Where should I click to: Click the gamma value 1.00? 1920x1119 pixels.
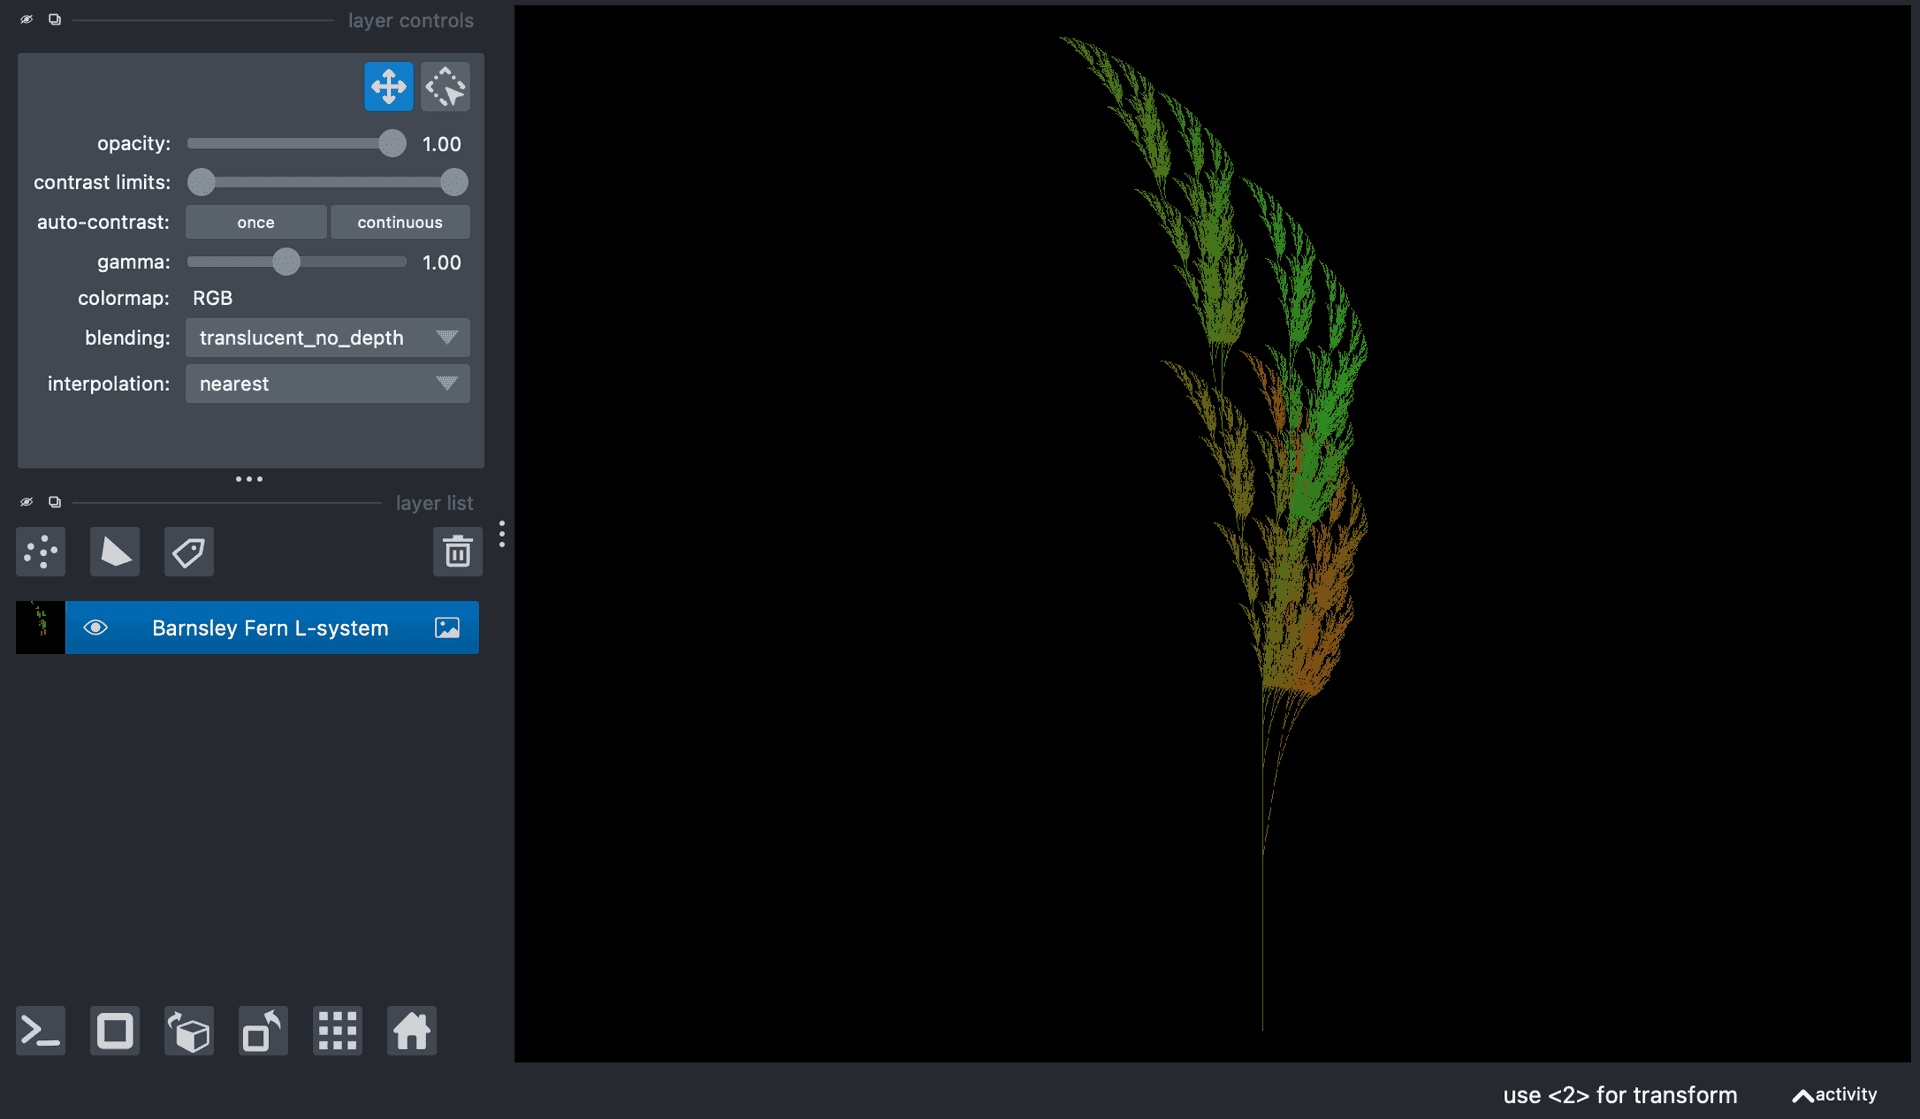[441, 263]
